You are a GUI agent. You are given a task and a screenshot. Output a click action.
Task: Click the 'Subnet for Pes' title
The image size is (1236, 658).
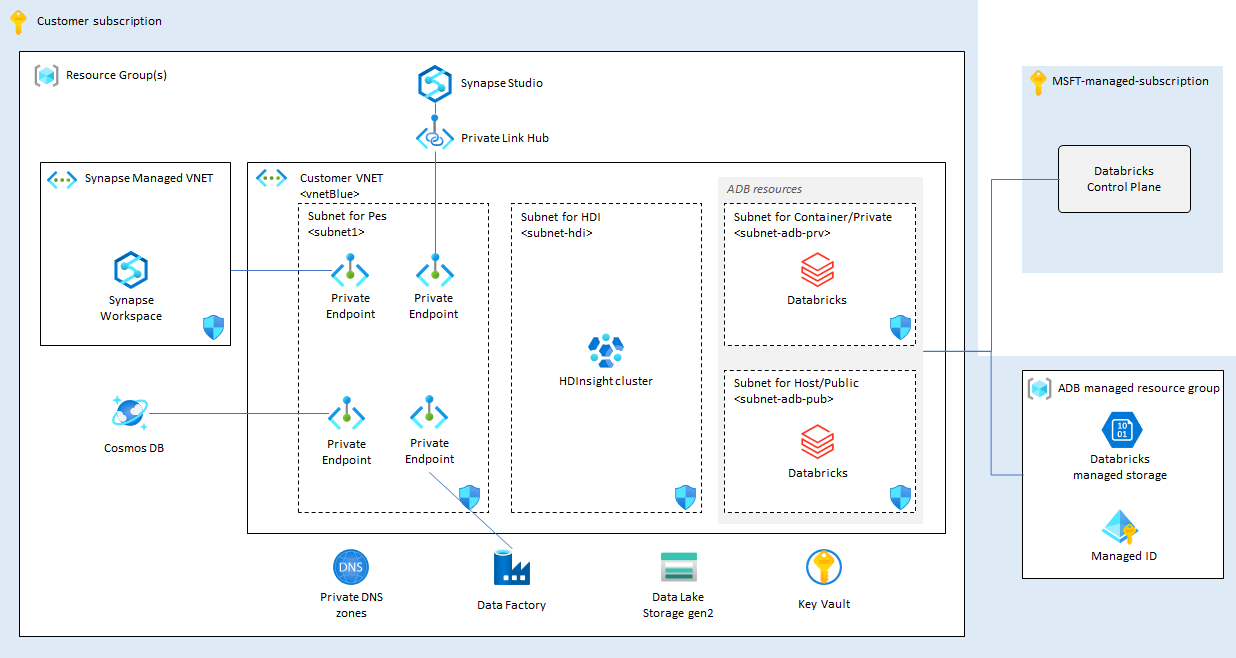tap(347, 216)
